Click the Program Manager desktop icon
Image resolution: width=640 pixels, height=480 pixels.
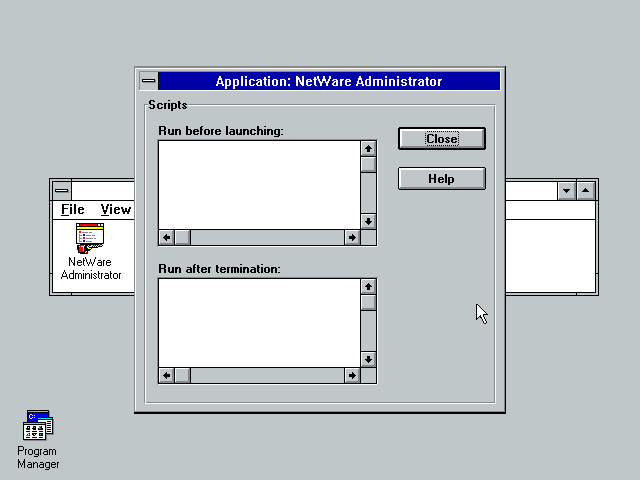pos(38,440)
